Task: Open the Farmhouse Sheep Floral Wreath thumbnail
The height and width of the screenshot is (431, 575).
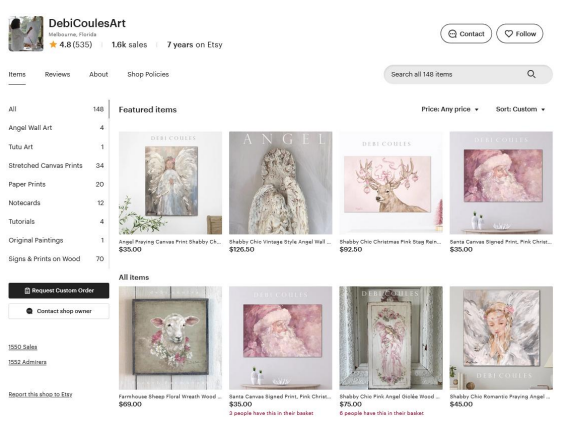Action: 170,338
